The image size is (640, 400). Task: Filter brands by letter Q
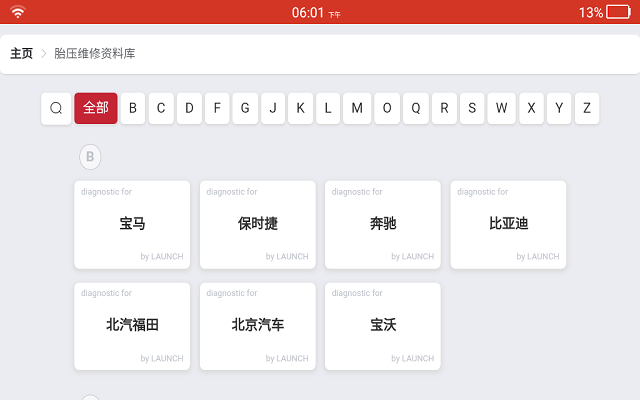(x=416, y=108)
